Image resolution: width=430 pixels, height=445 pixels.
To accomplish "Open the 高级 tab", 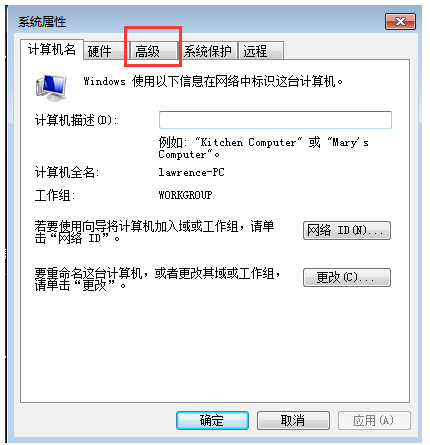I will point(153,51).
